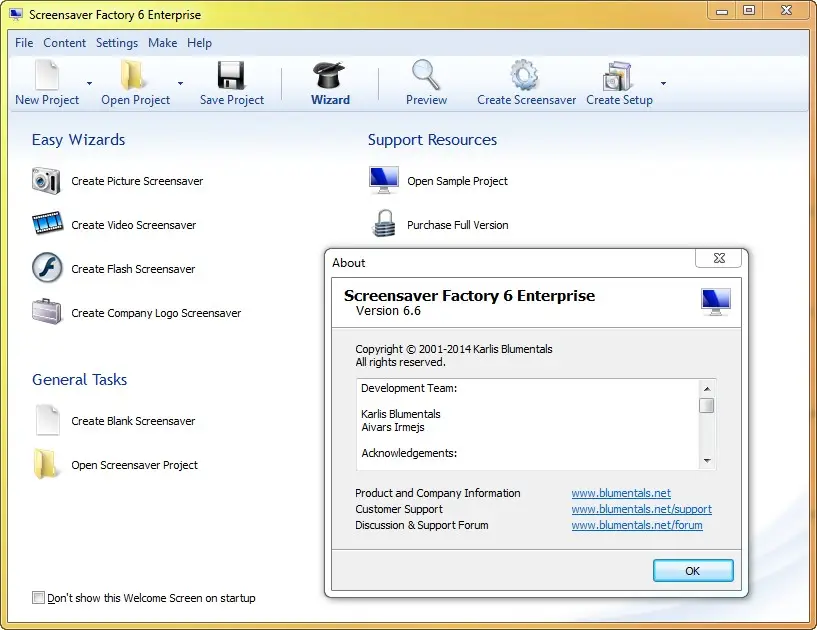This screenshot has height=630, width=817.
Task: Open the Settings menu
Action: 117,43
